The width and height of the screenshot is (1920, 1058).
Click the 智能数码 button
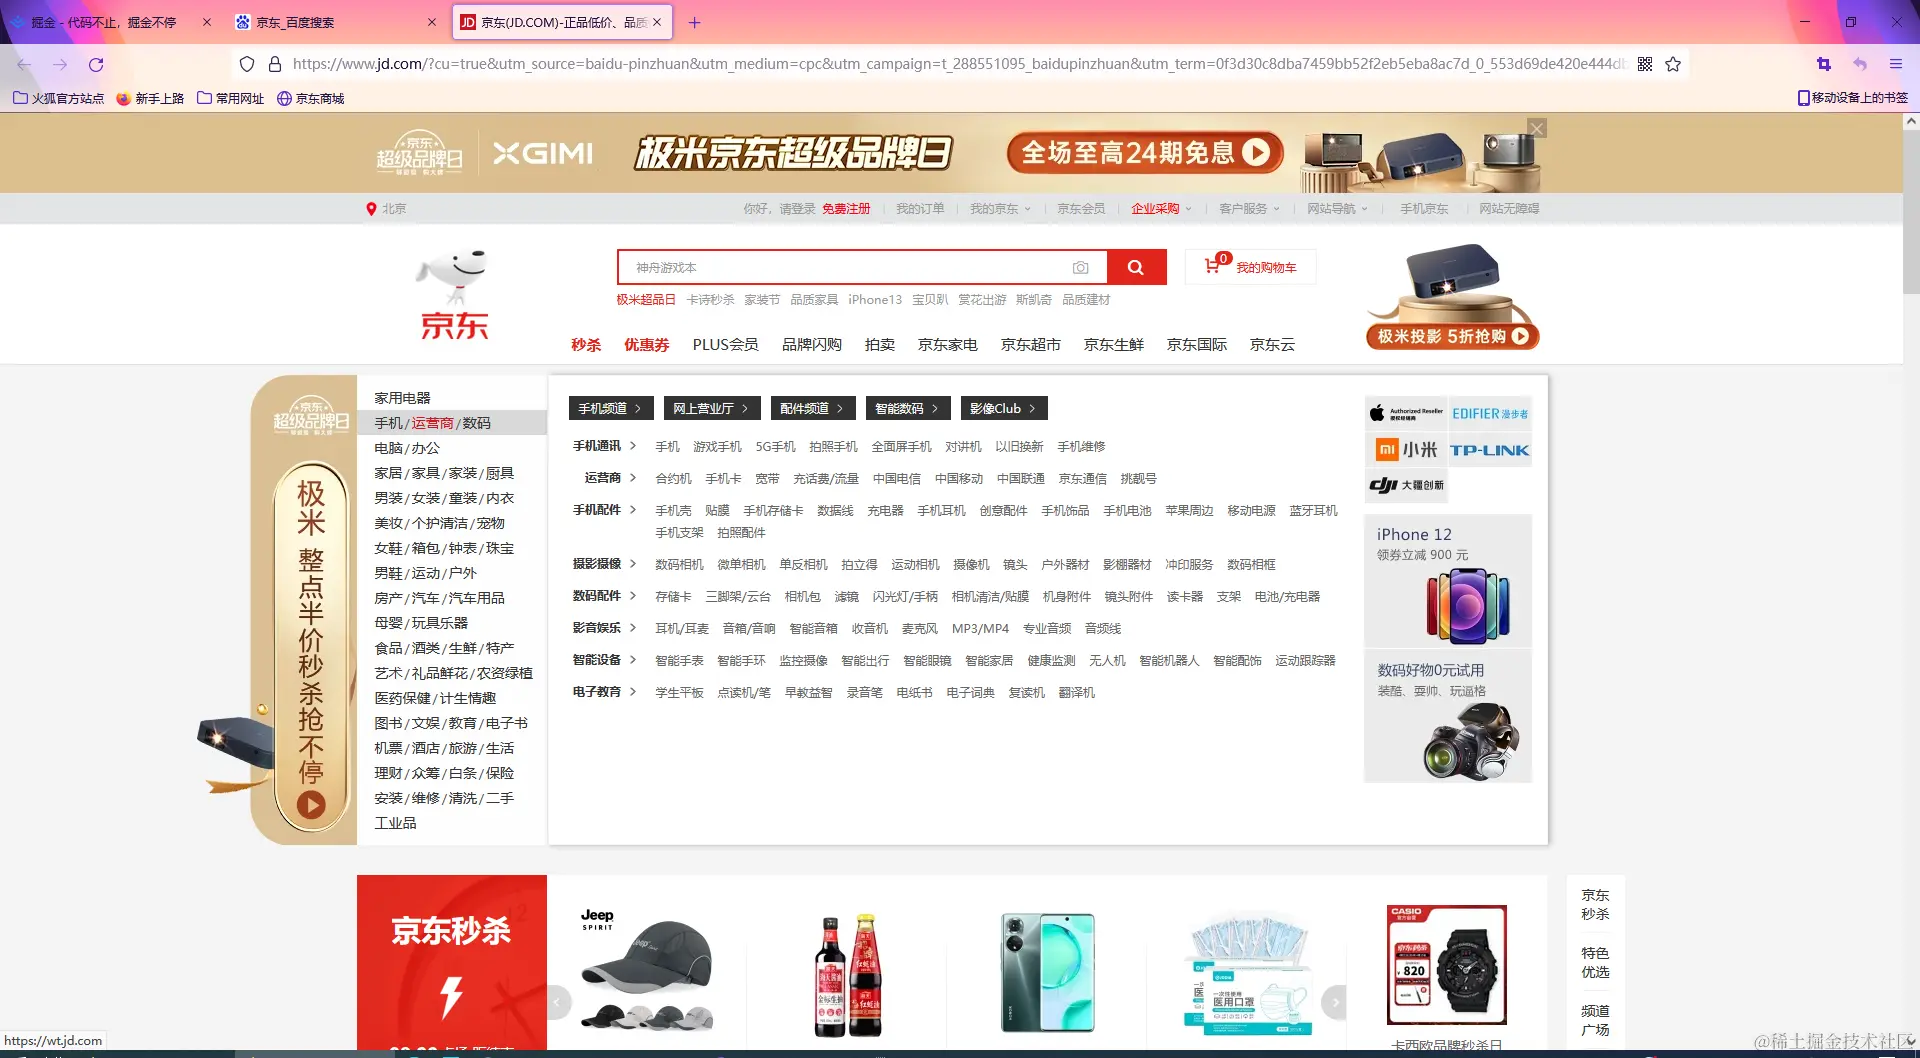point(908,408)
